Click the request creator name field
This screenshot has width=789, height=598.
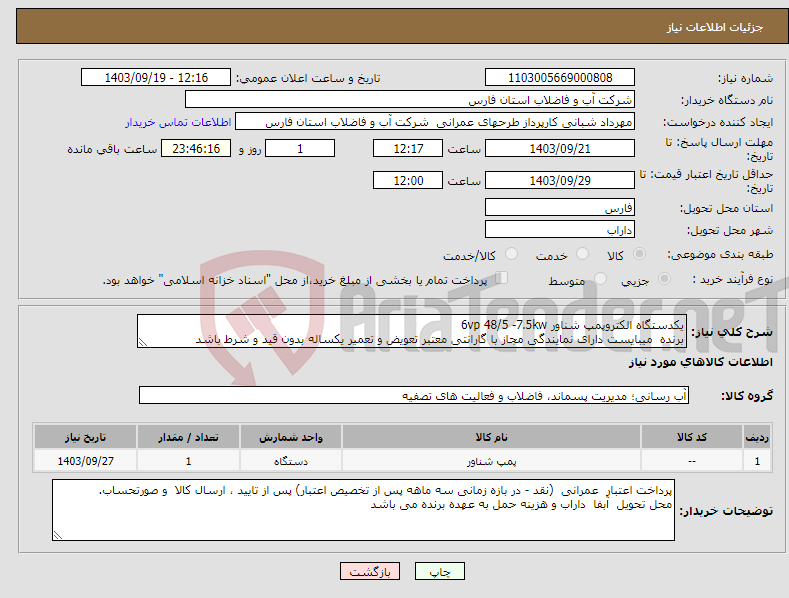(435, 121)
